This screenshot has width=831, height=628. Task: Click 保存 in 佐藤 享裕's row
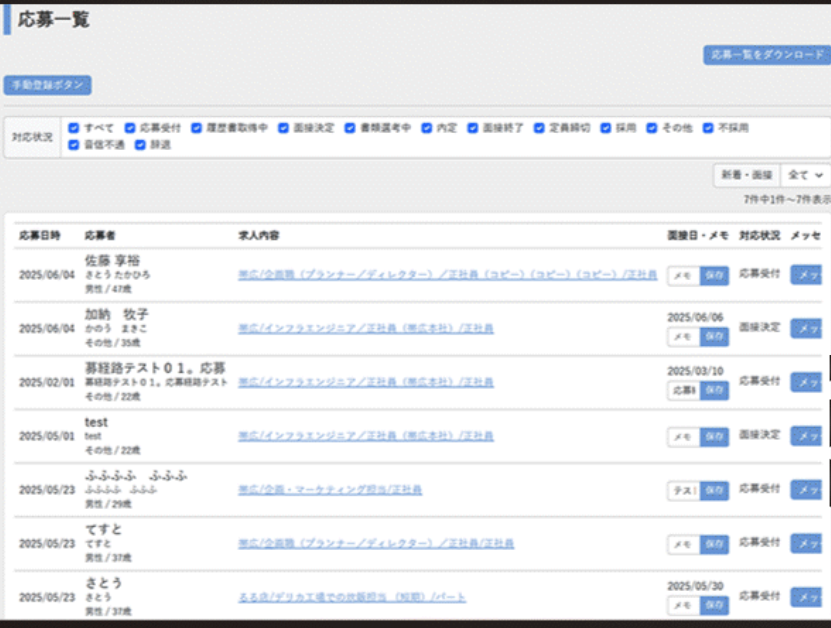pyautogui.click(x=714, y=276)
